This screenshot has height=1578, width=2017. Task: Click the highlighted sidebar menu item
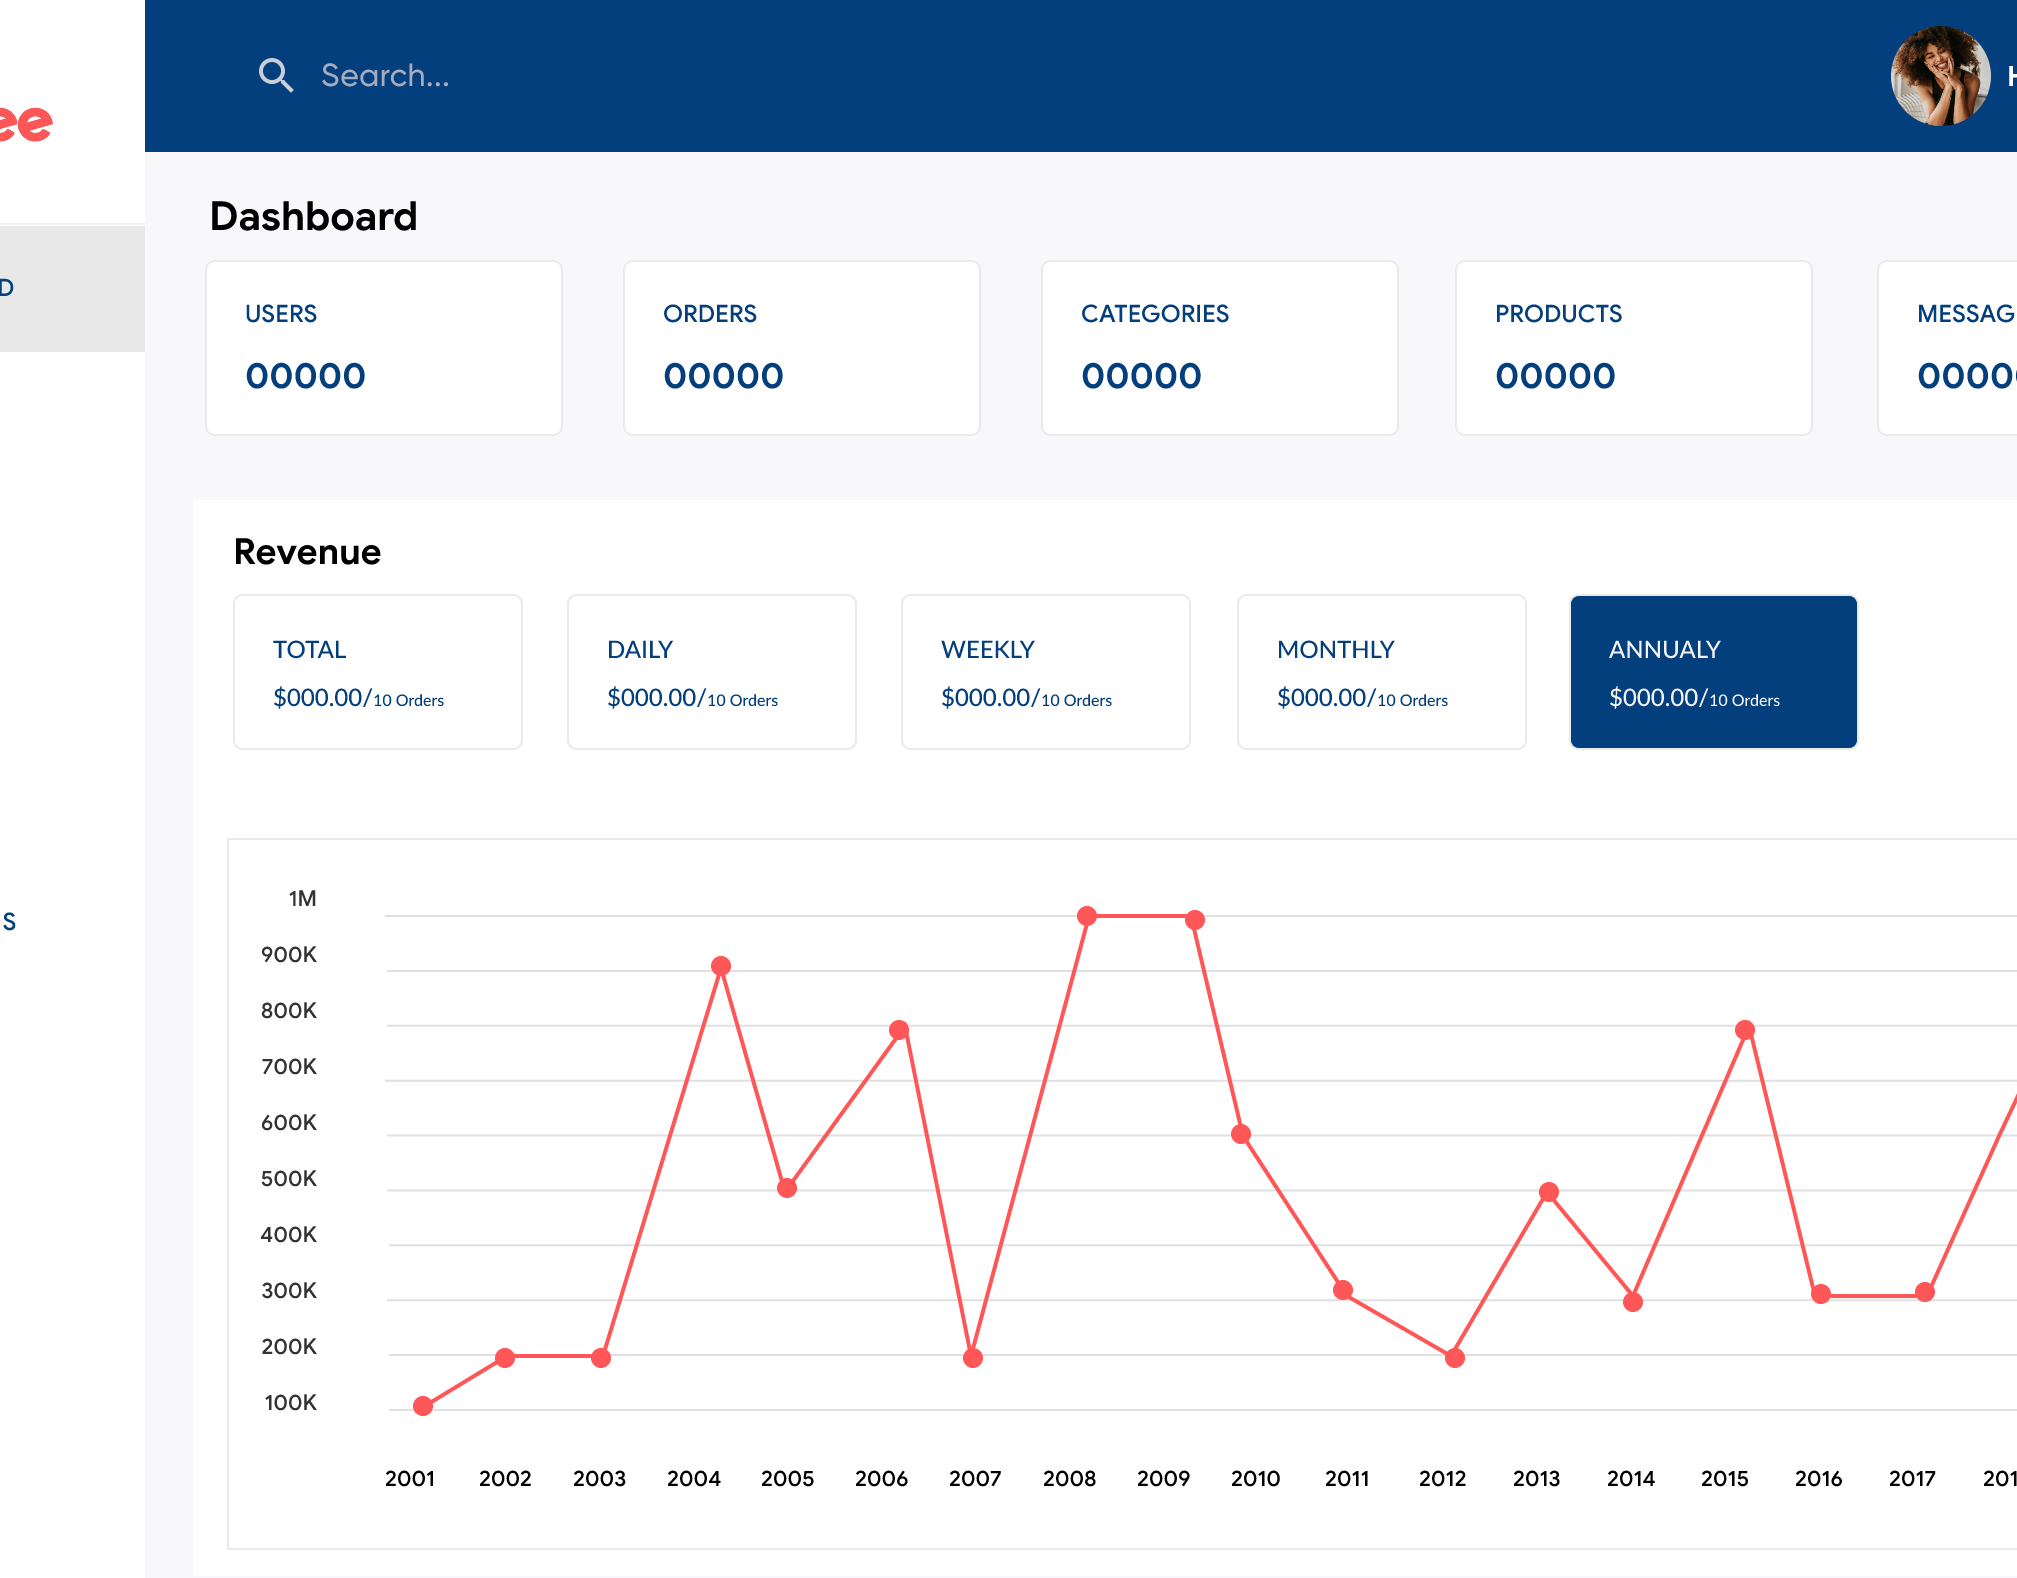point(72,289)
